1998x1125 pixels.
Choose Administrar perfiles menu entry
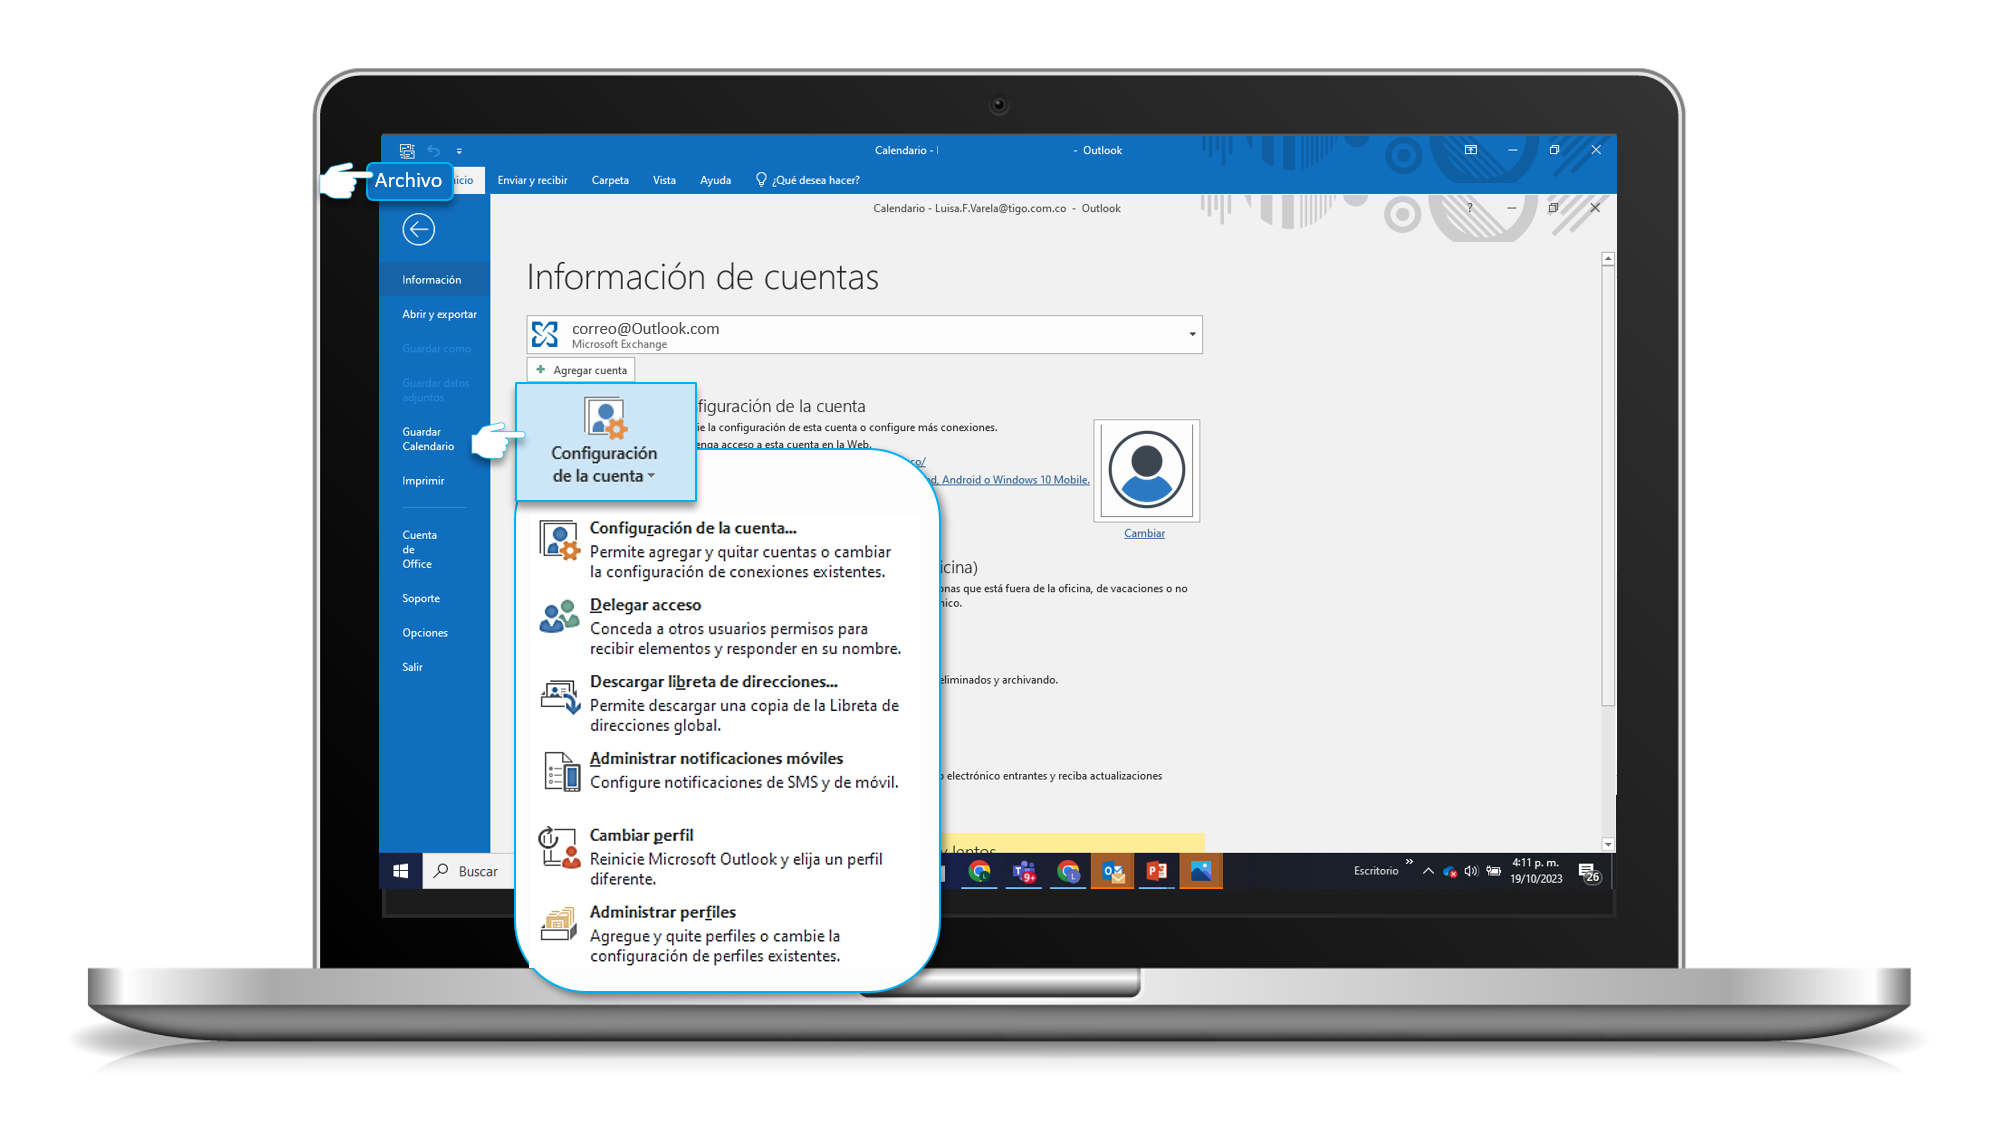(x=725, y=933)
